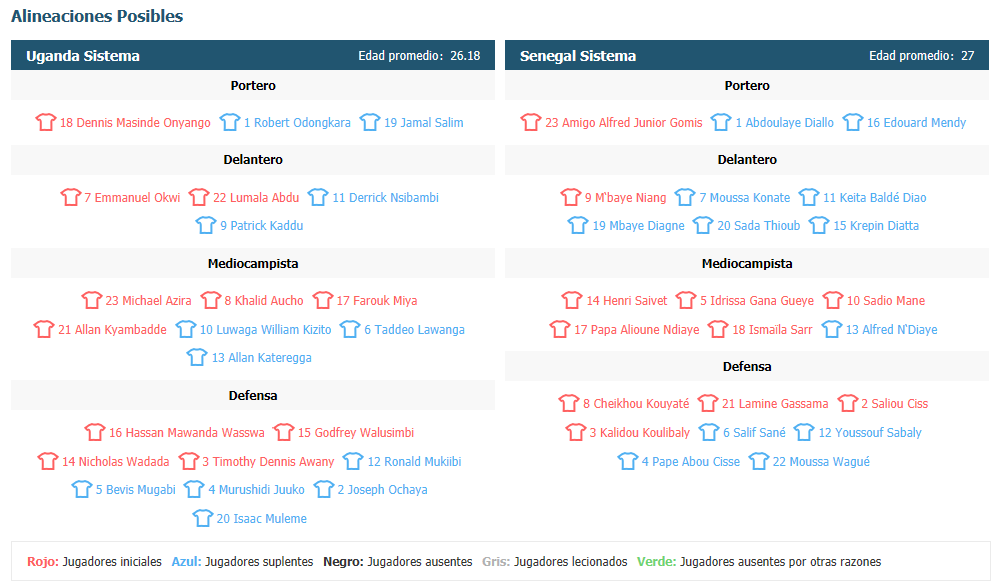Open Cheikhou Kouyaté's player page
Viewport: 991px width, 582px height.
[x=636, y=404]
